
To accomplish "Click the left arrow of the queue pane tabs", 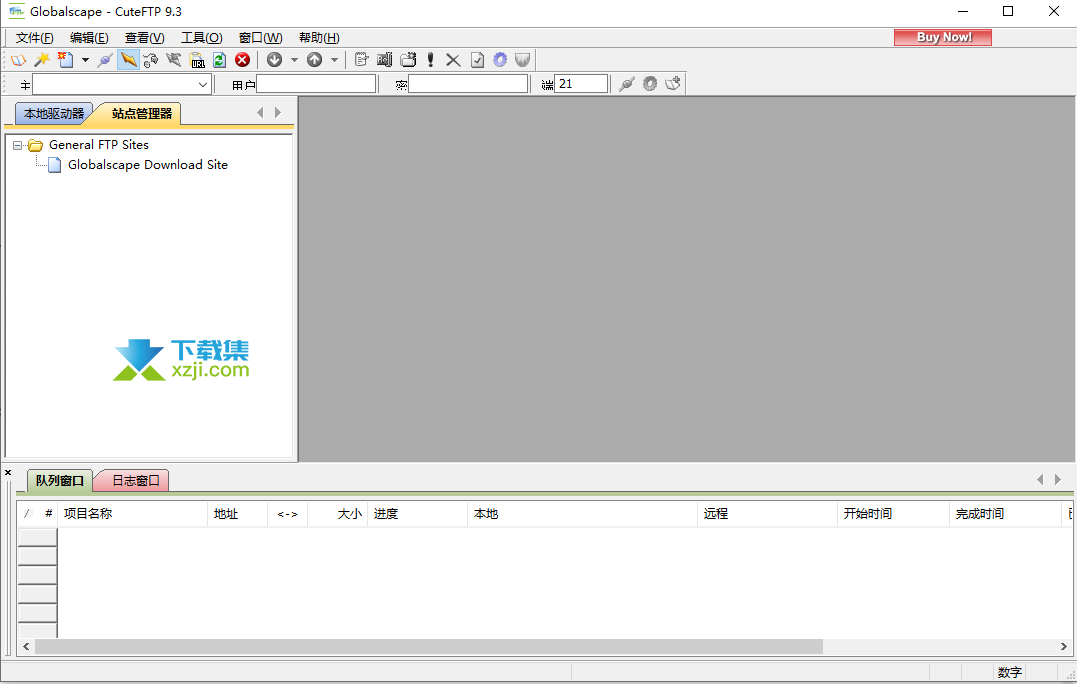I will click(x=1040, y=479).
